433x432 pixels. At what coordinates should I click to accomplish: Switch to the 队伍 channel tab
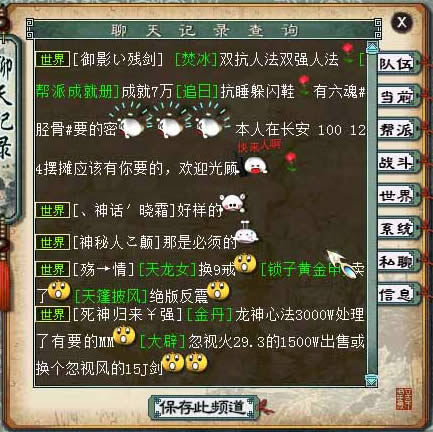pyautogui.click(x=397, y=64)
